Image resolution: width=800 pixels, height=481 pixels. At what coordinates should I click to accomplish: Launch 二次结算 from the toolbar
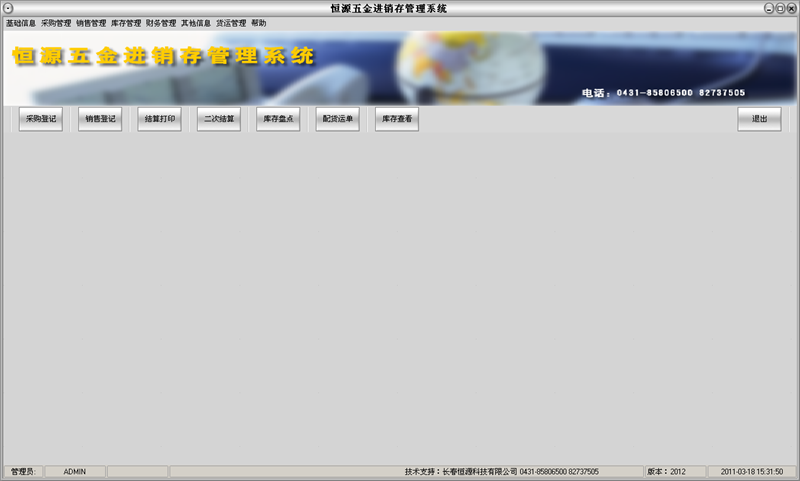(219, 119)
